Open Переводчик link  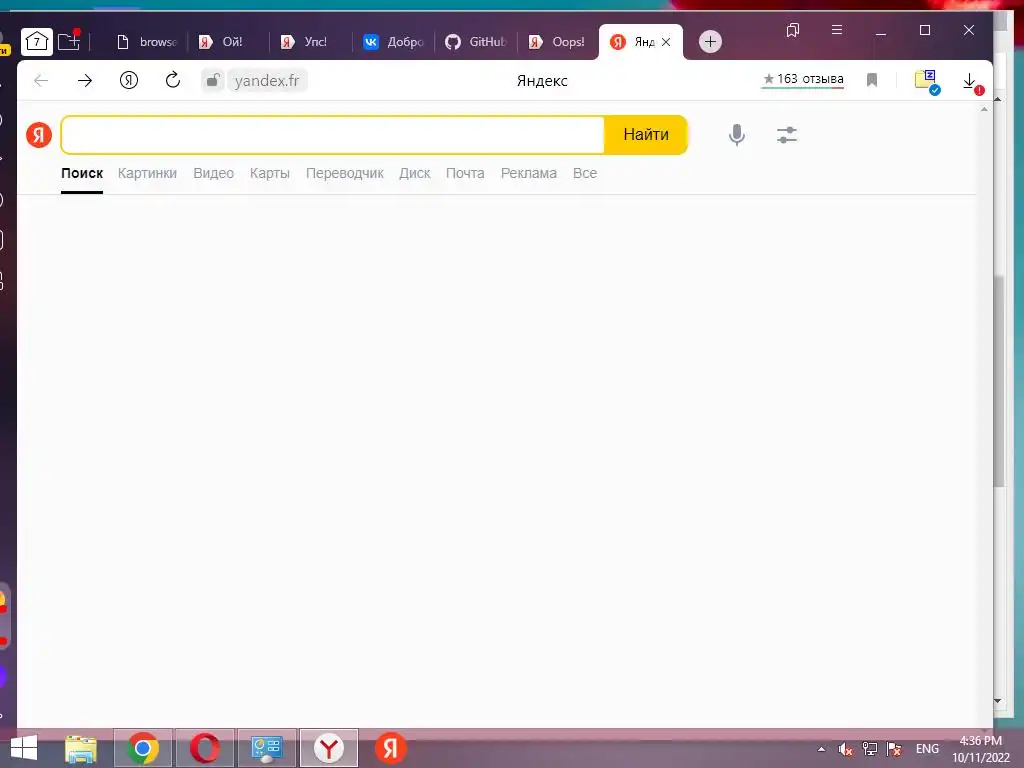pyautogui.click(x=345, y=173)
